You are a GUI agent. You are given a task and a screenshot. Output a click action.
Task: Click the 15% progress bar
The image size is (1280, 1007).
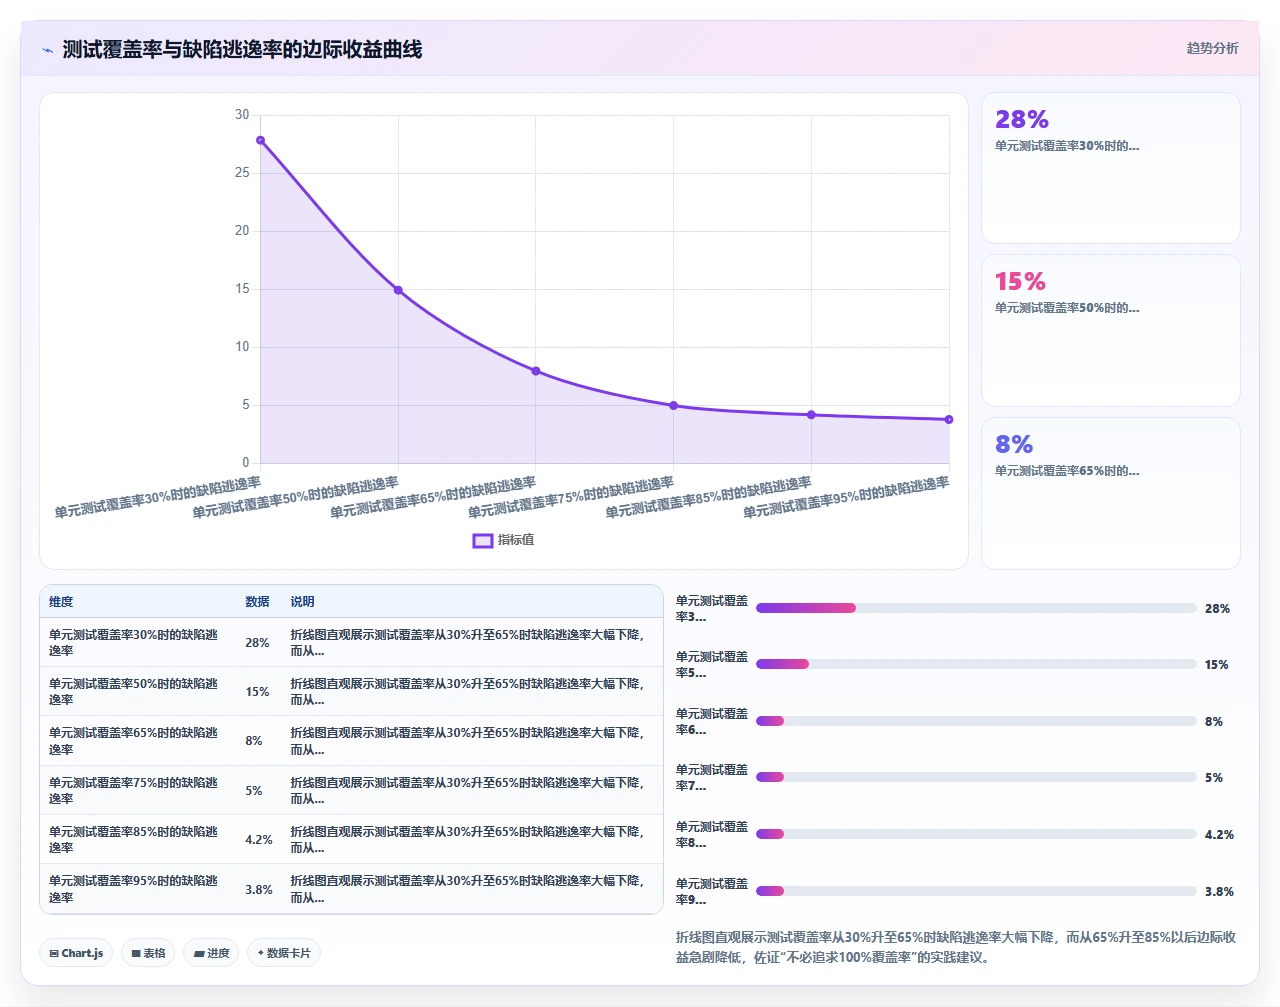tap(976, 664)
